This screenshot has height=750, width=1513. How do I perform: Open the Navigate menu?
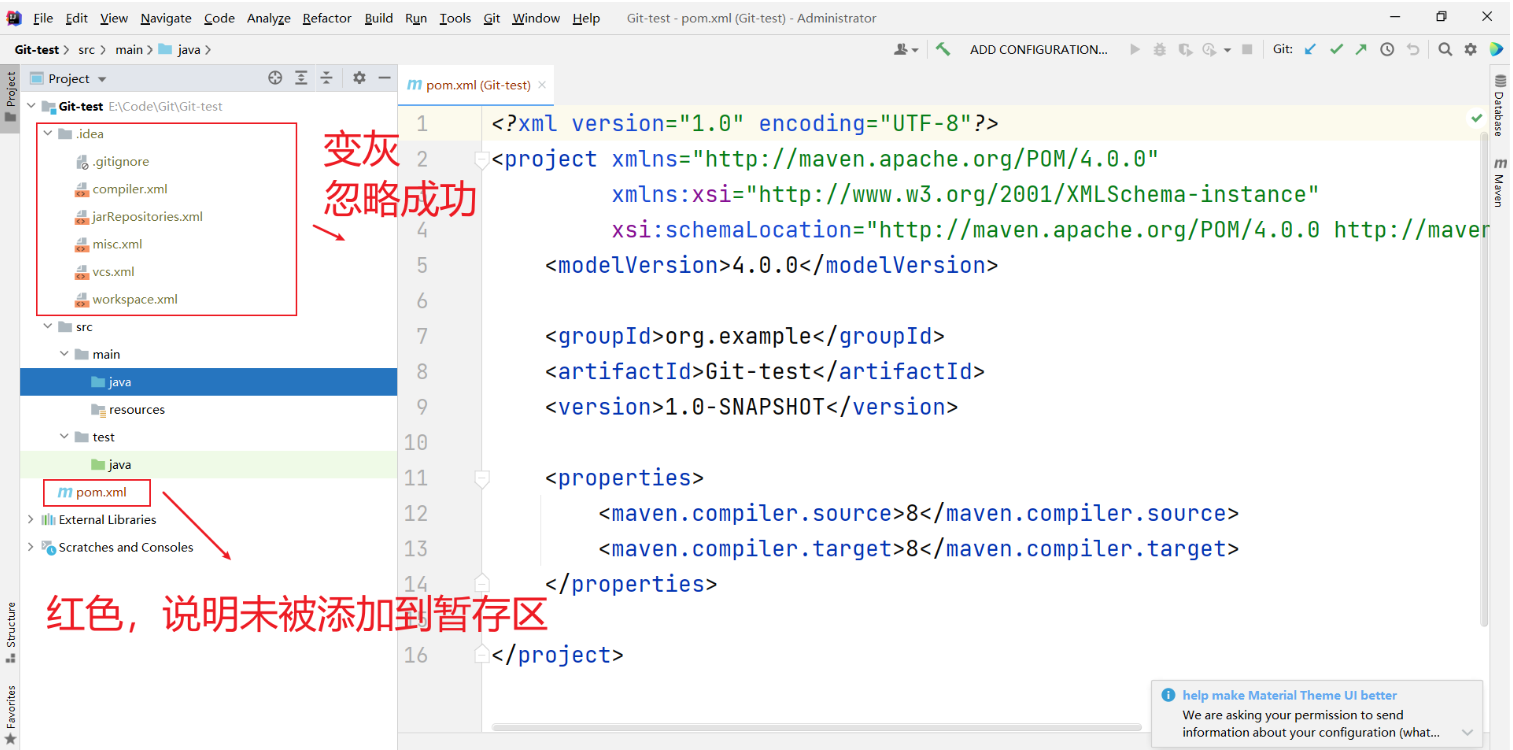(x=166, y=18)
